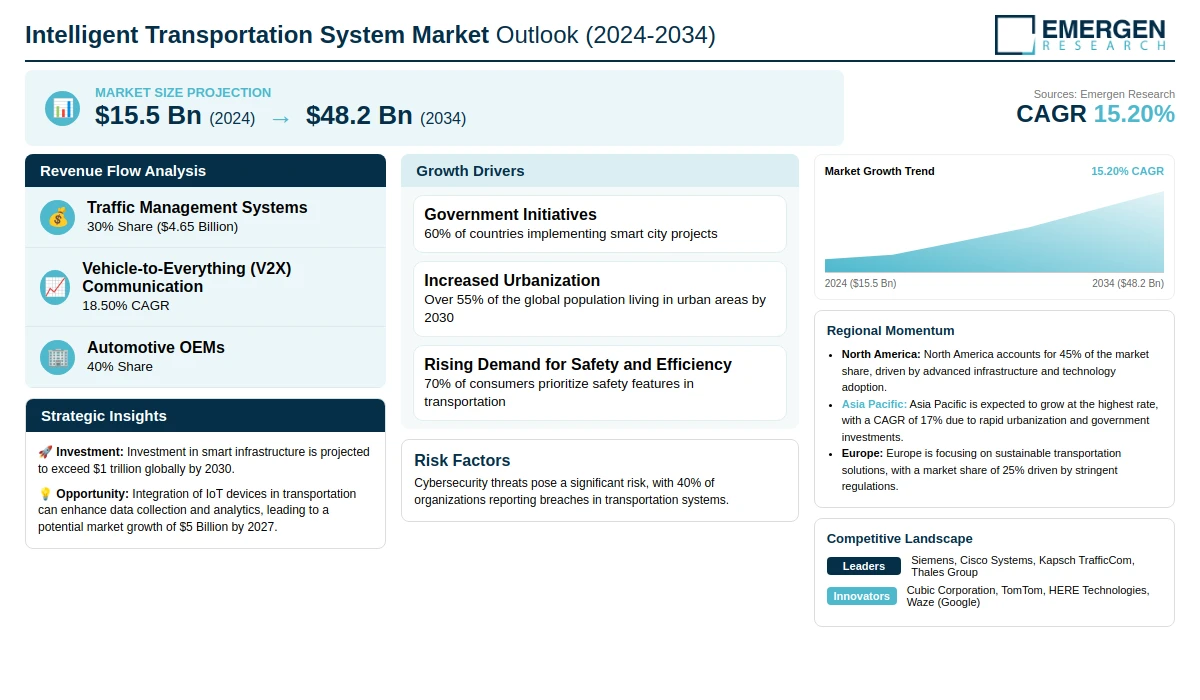Open the Government Initiatives card

point(600,224)
